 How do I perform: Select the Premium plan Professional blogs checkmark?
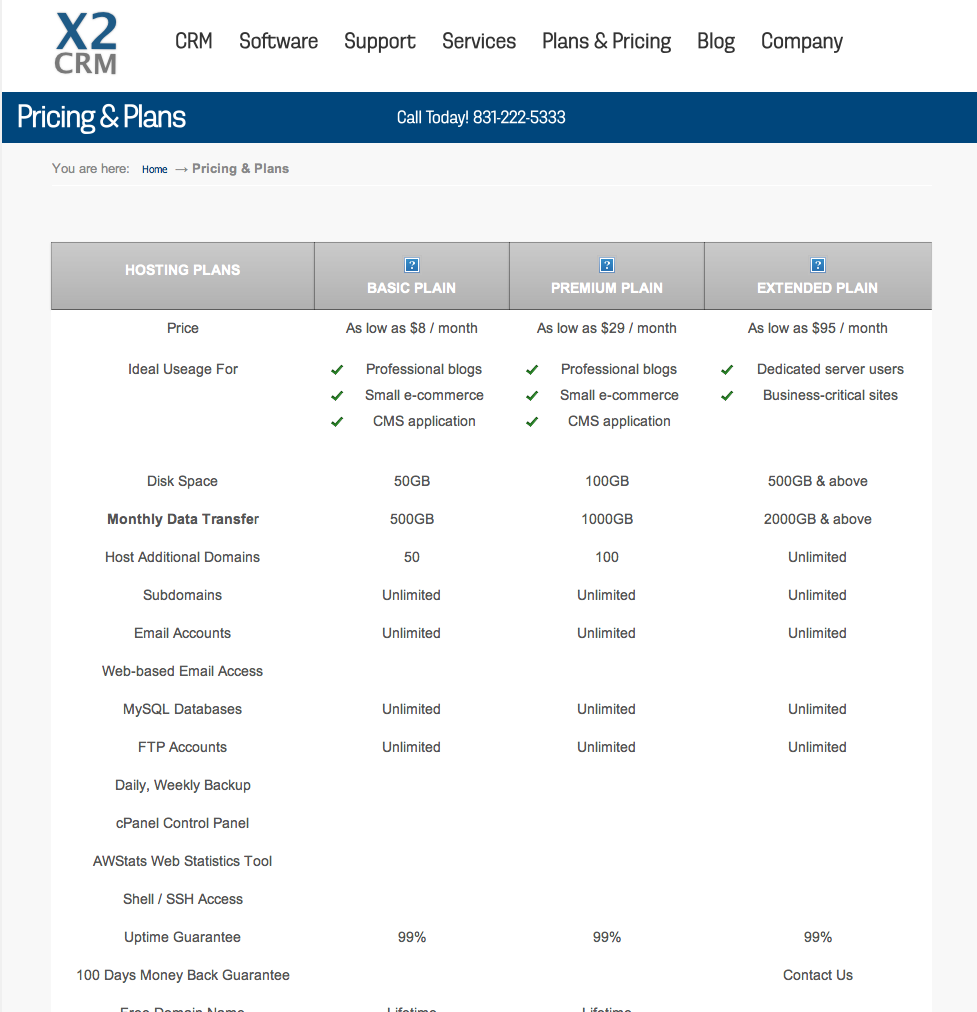pos(532,368)
